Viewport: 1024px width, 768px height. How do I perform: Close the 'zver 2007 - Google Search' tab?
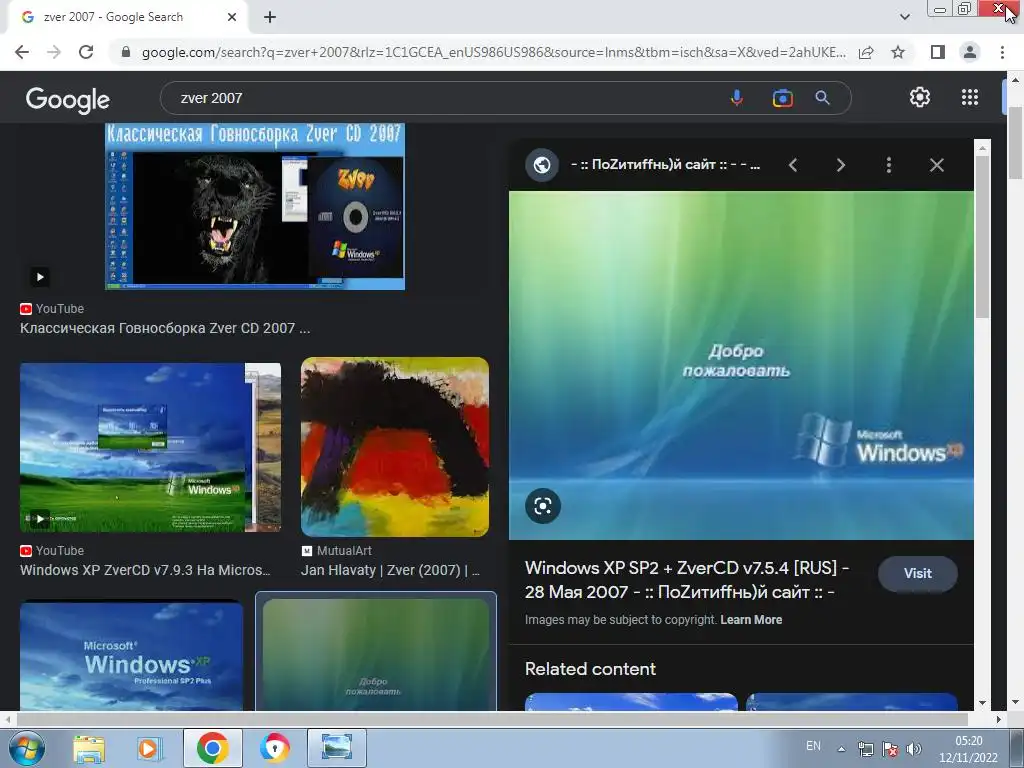point(232,17)
